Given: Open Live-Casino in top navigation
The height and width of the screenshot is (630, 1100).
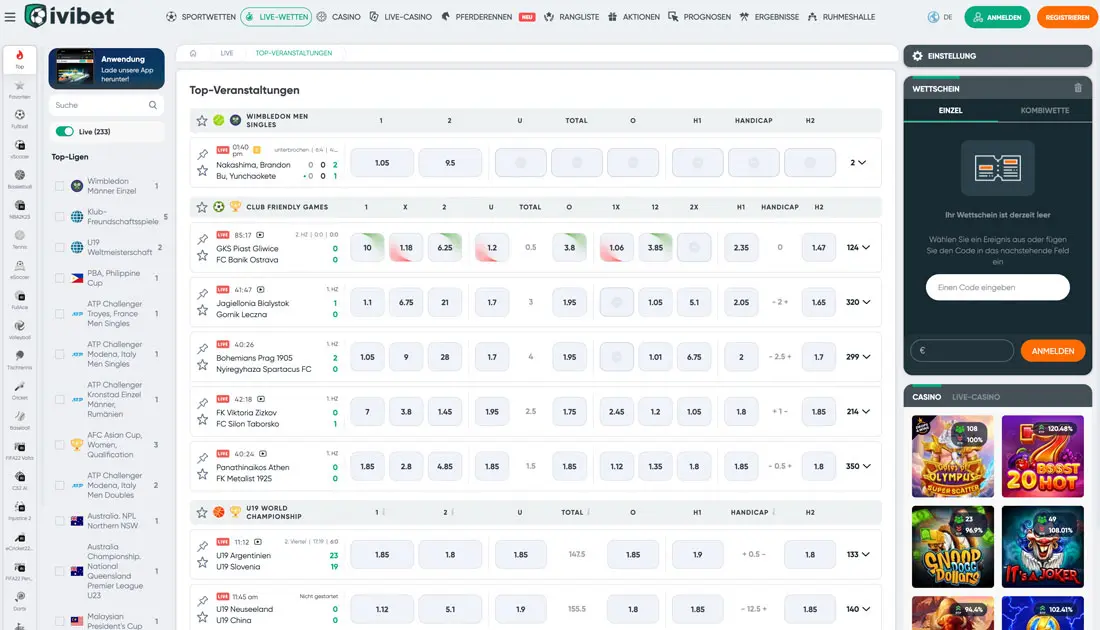Looking at the screenshot, I should click(401, 17).
